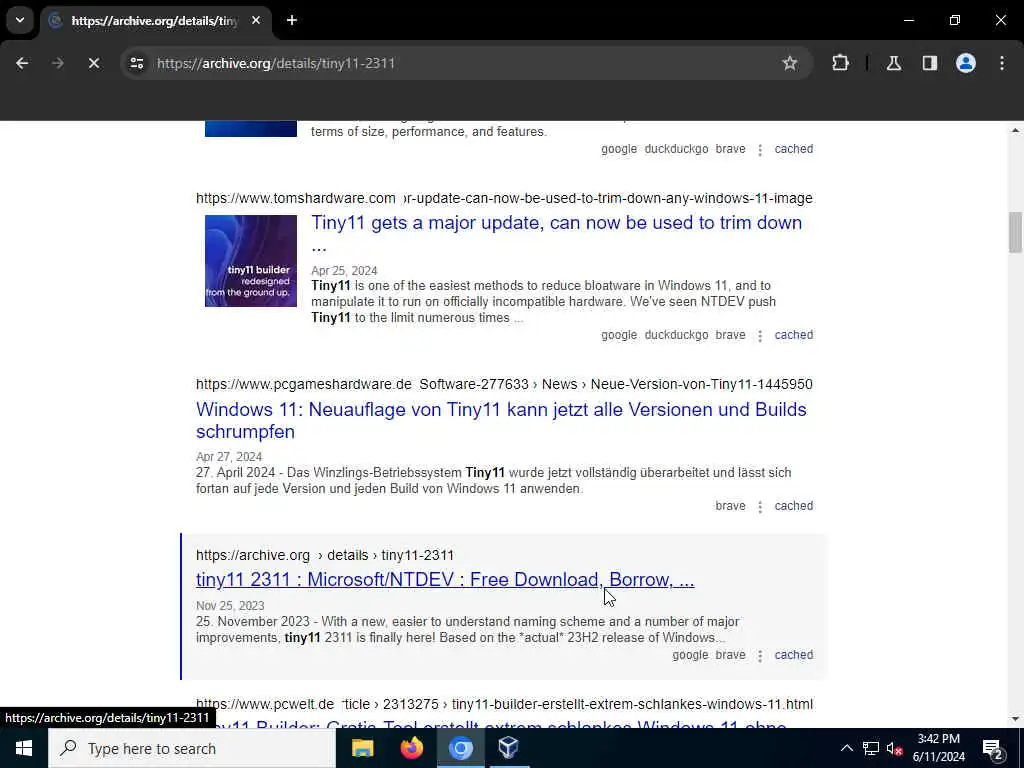
Task: Open cached version of Tom's Hardware result
Action: (x=793, y=335)
